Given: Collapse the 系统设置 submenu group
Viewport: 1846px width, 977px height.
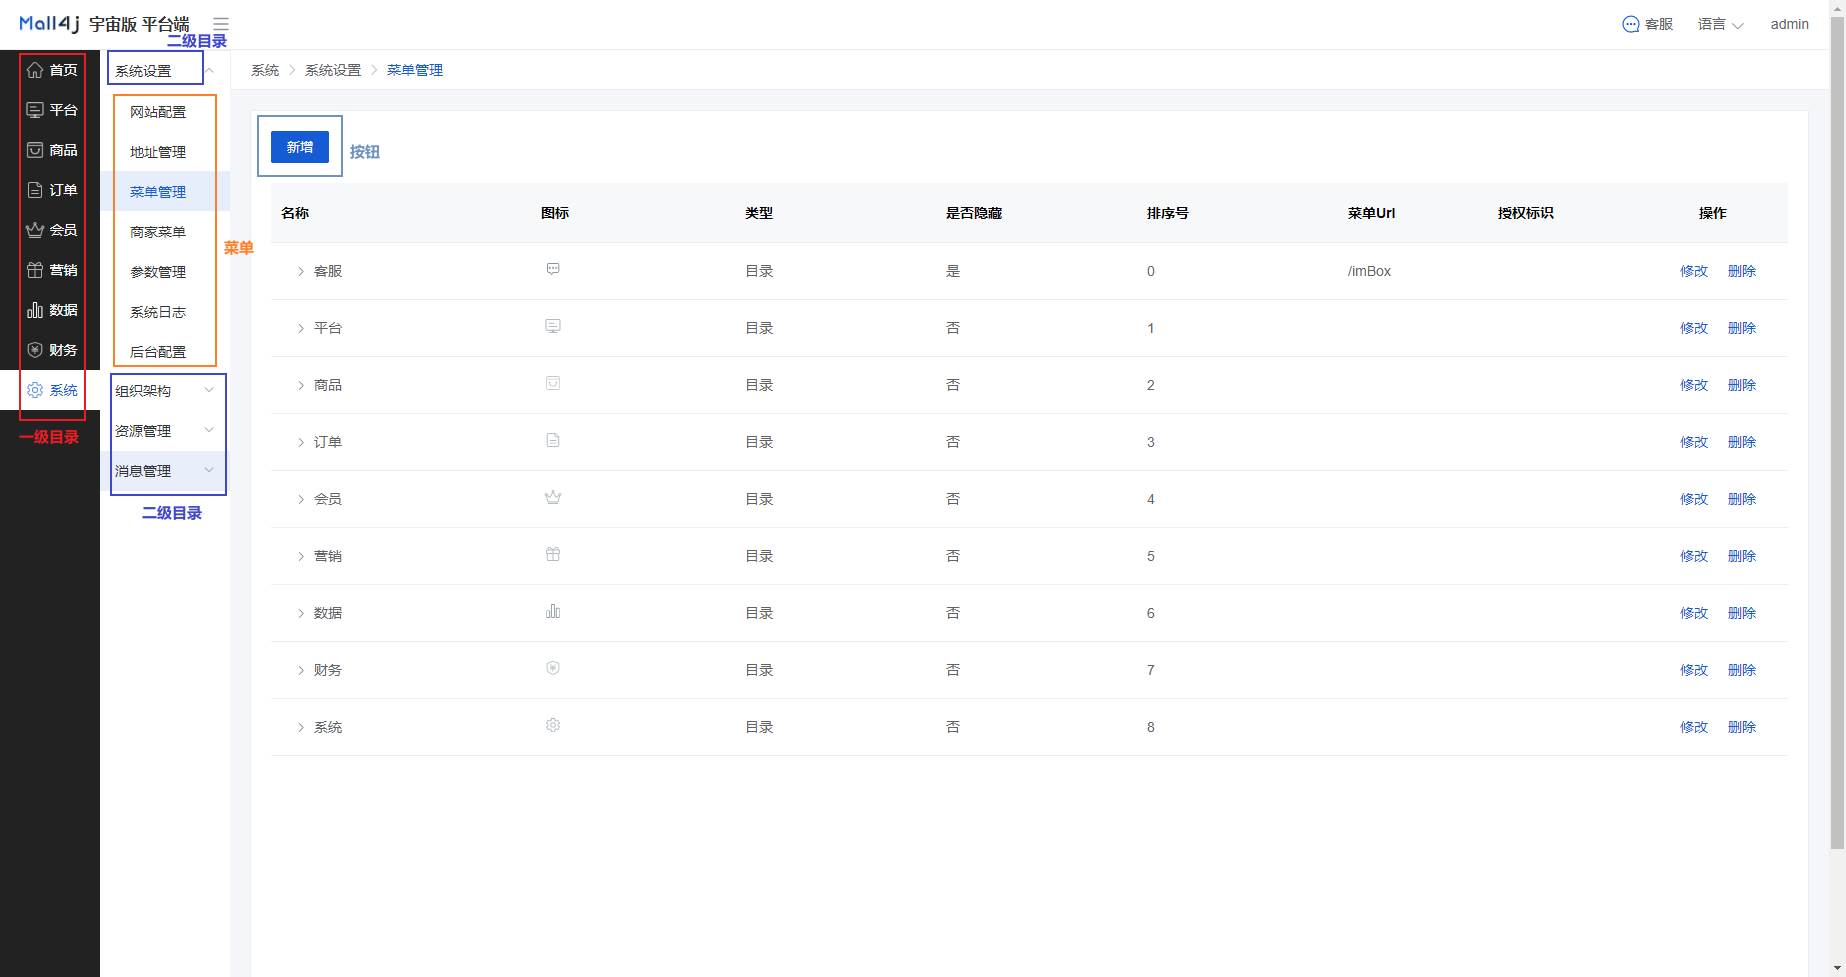Looking at the screenshot, I should pos(209,71).
